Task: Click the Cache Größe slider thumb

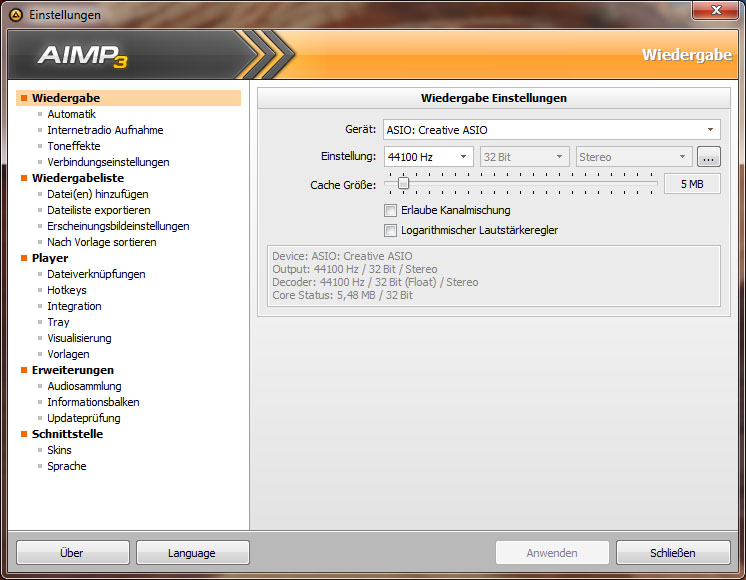Action: 403,183
